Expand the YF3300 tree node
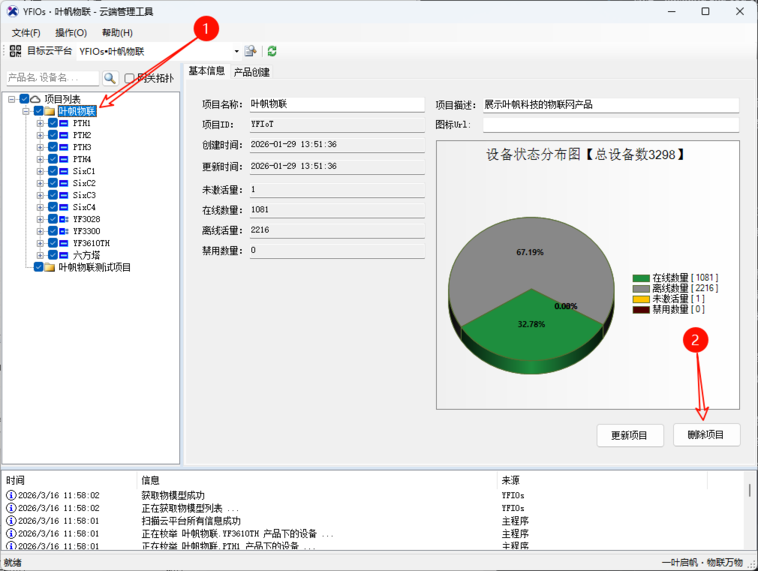Viewport: 758px width, 571px height. pos(40,231)
